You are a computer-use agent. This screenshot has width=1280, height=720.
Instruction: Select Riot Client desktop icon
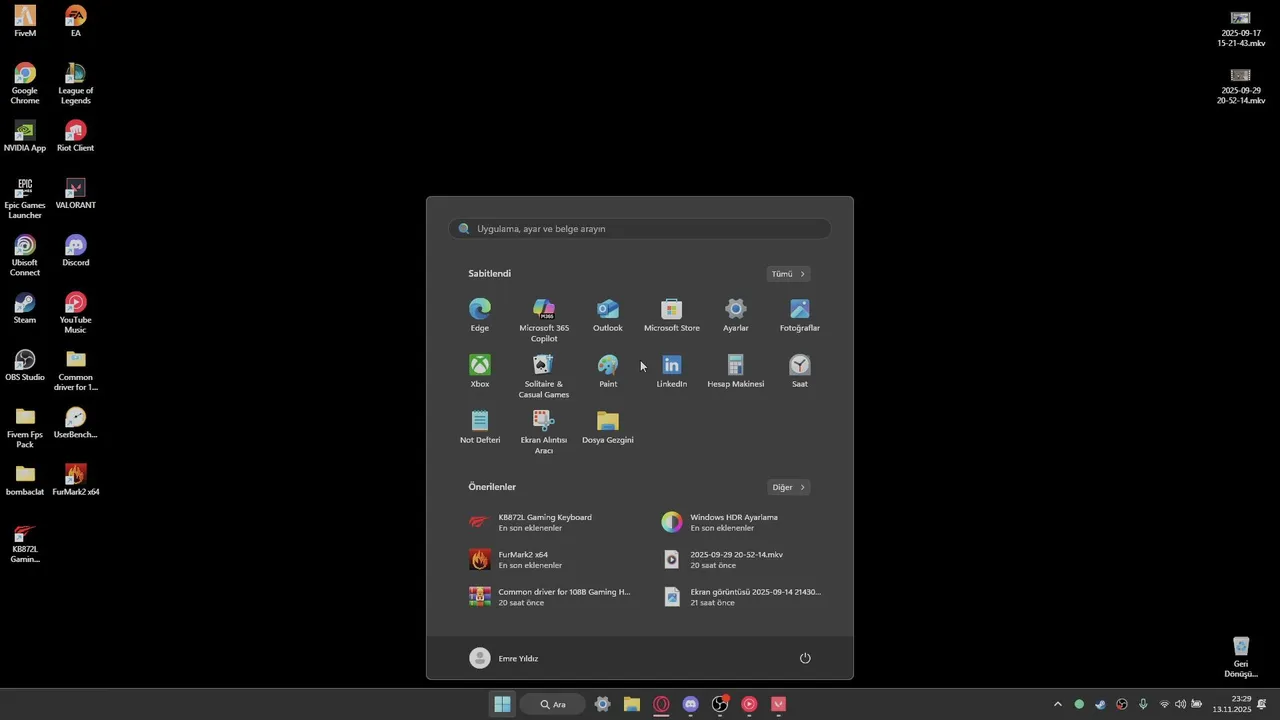coord(75,137)
